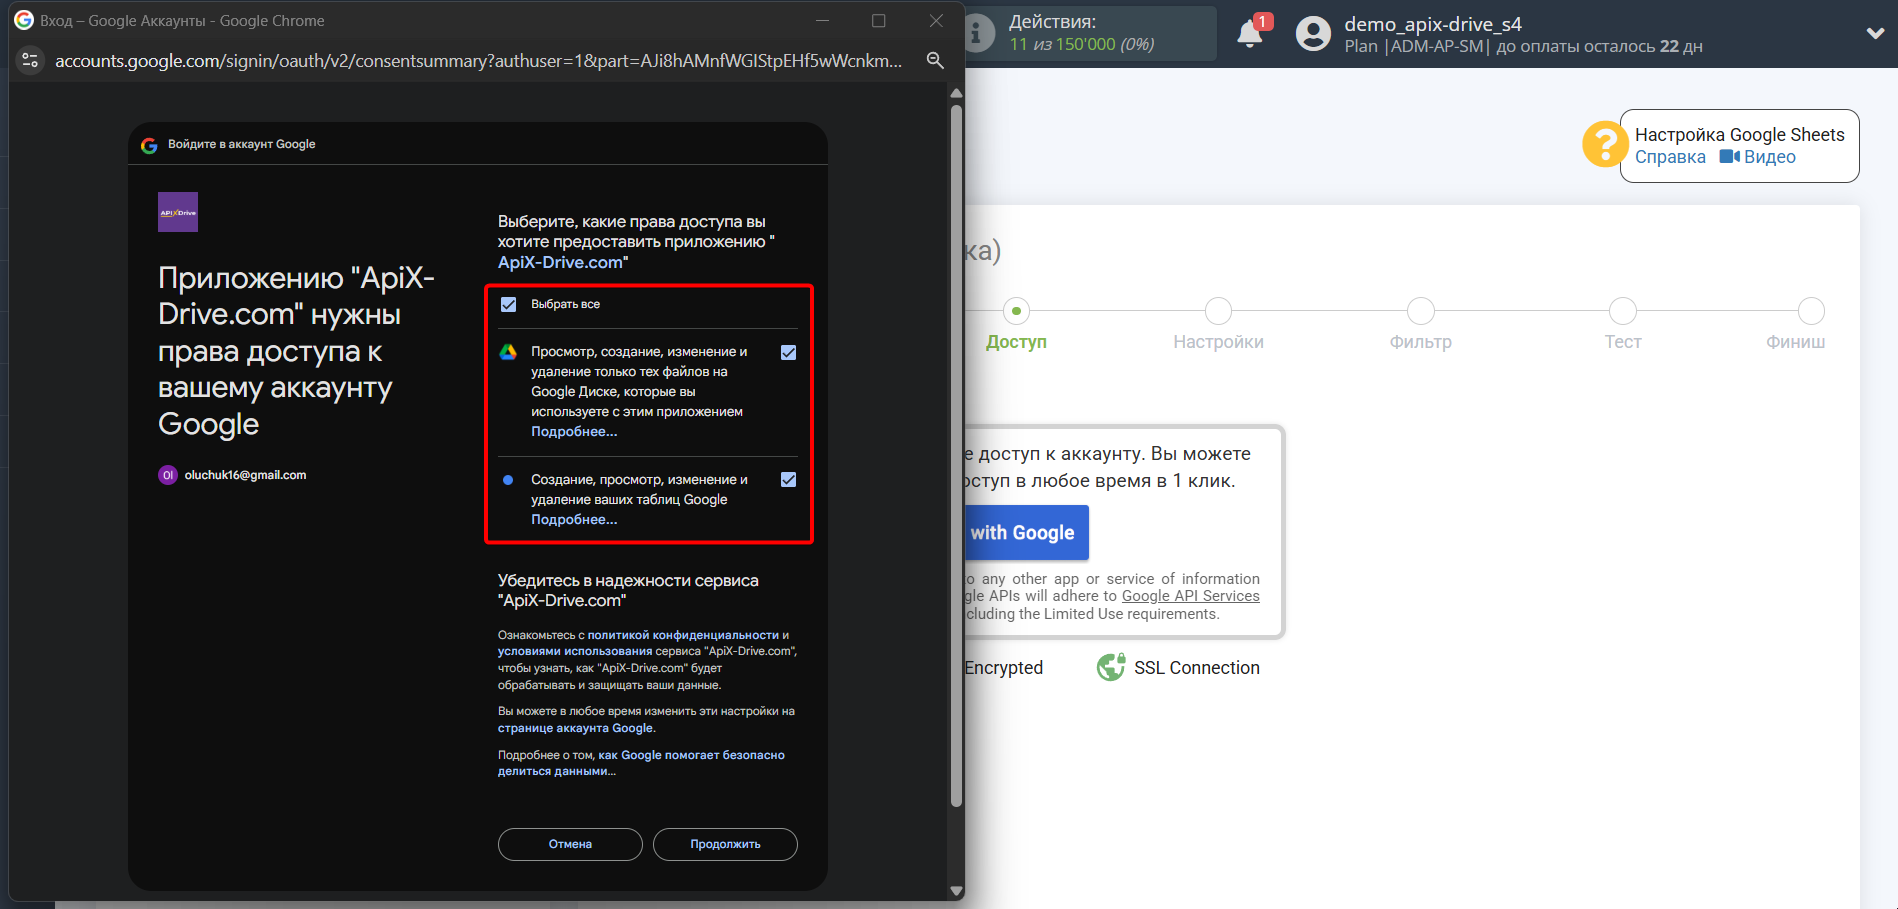Image resolution: width=1898 pixels, height=909 pixels.
Task: Click the SSL Connection globe icon
Action: 1110,667
